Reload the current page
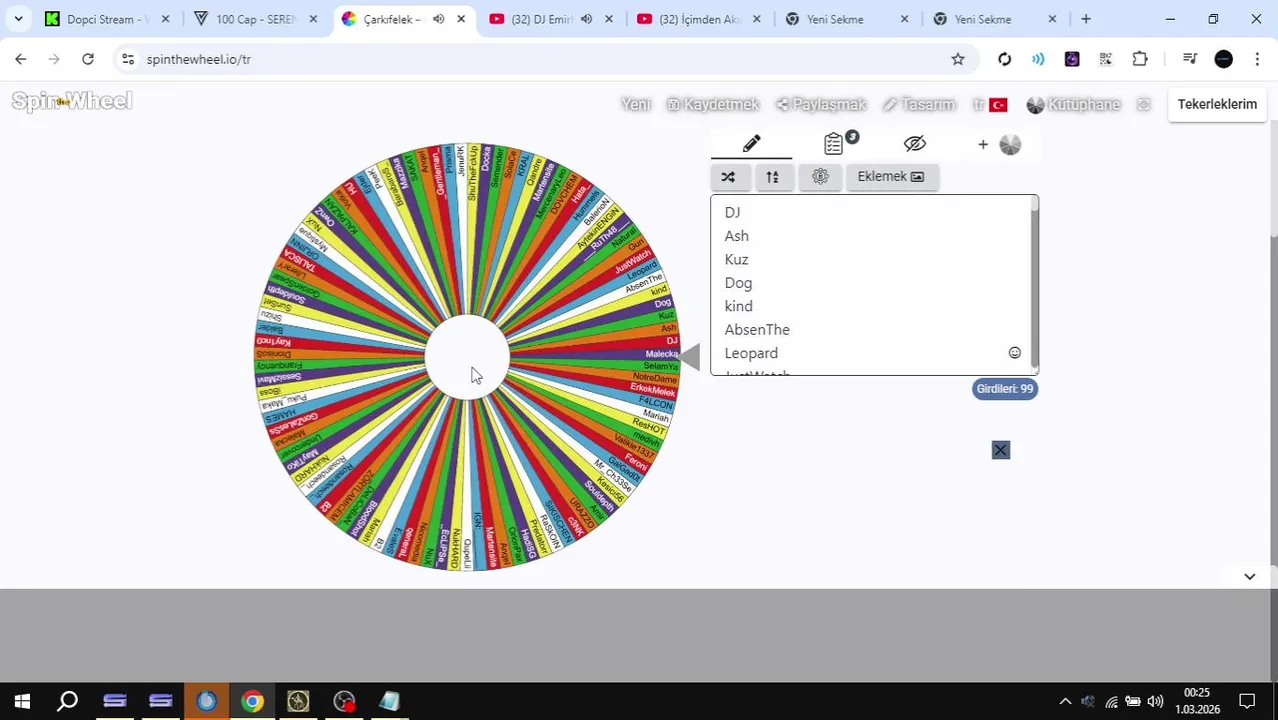Screen dimensions: 1278x720 click(88, 59)
